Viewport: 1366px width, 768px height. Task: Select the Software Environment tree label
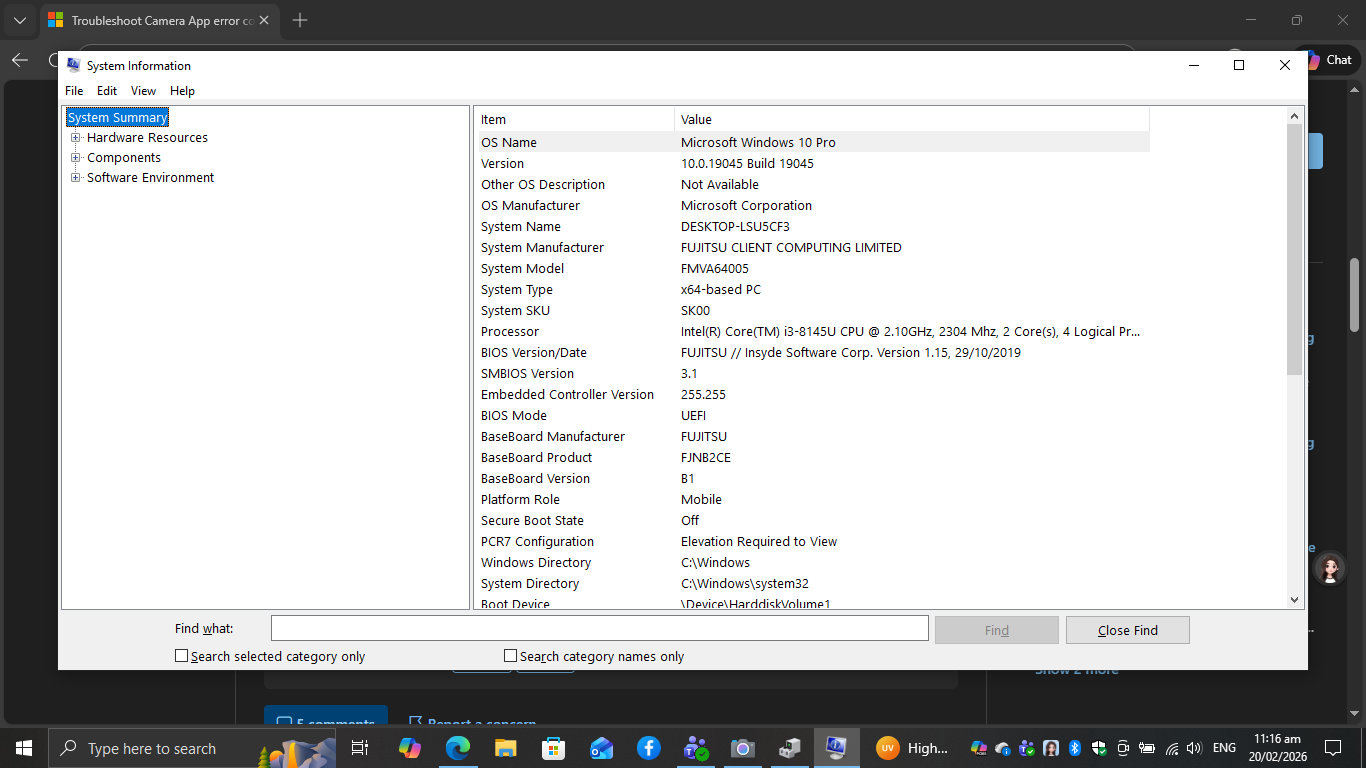[x=150, y=177]
